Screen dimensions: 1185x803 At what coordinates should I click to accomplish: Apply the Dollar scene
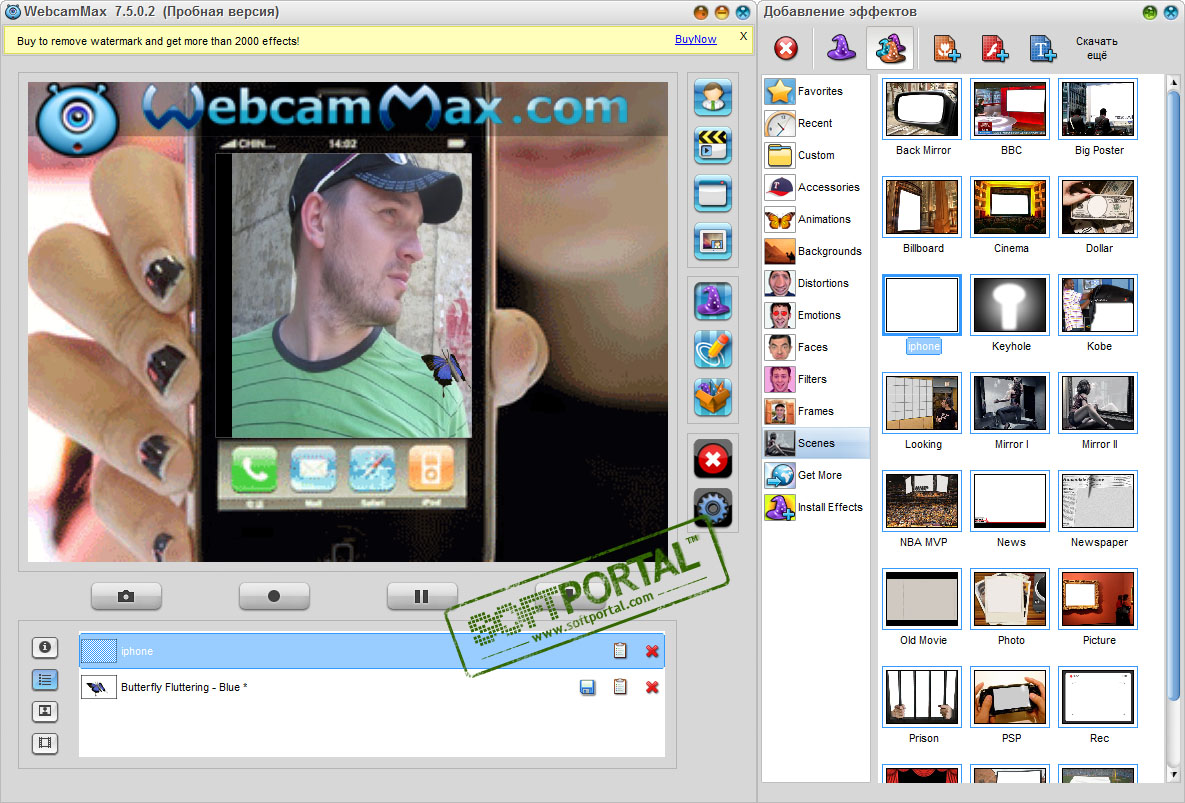coord(1098,207)
